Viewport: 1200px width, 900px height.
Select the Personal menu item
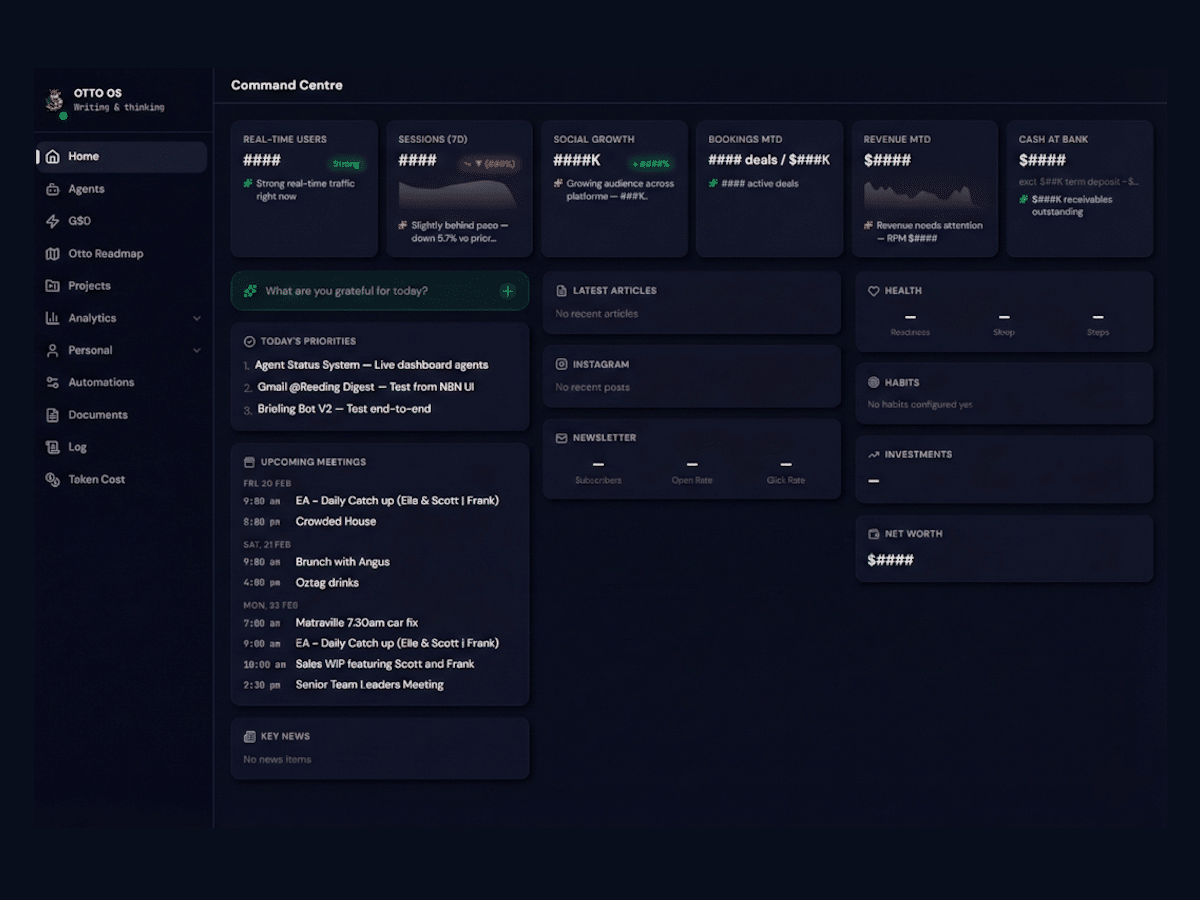pos(90,351)
